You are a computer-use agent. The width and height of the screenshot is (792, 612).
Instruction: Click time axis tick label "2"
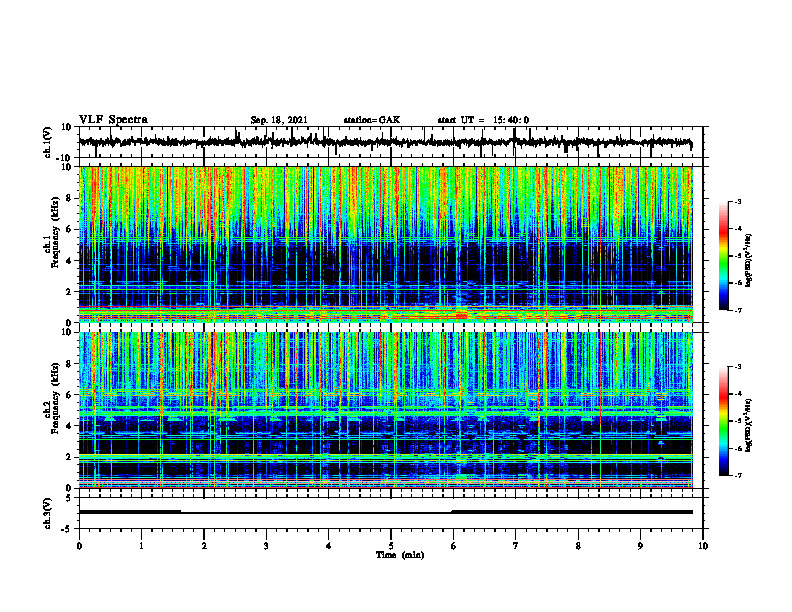[x=204, y=546]
